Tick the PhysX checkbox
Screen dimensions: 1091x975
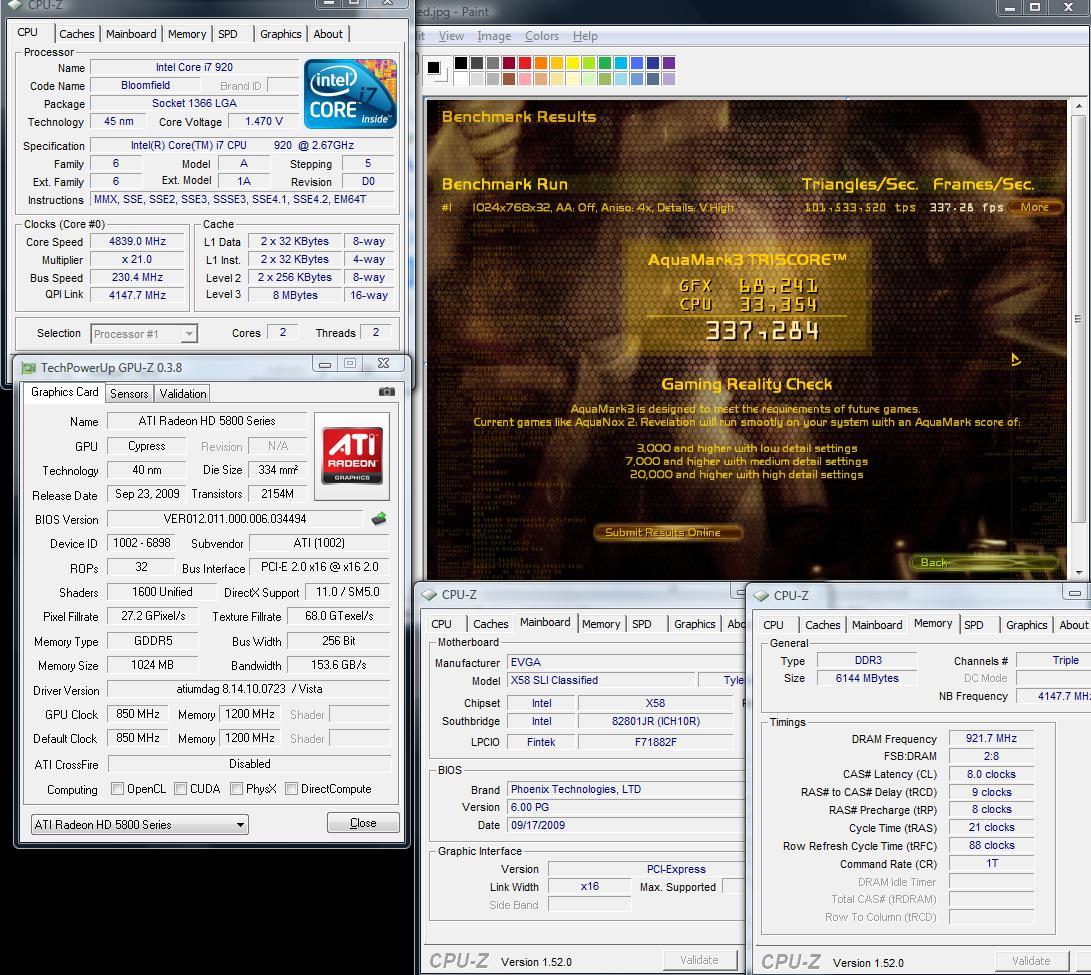(236, 788)
